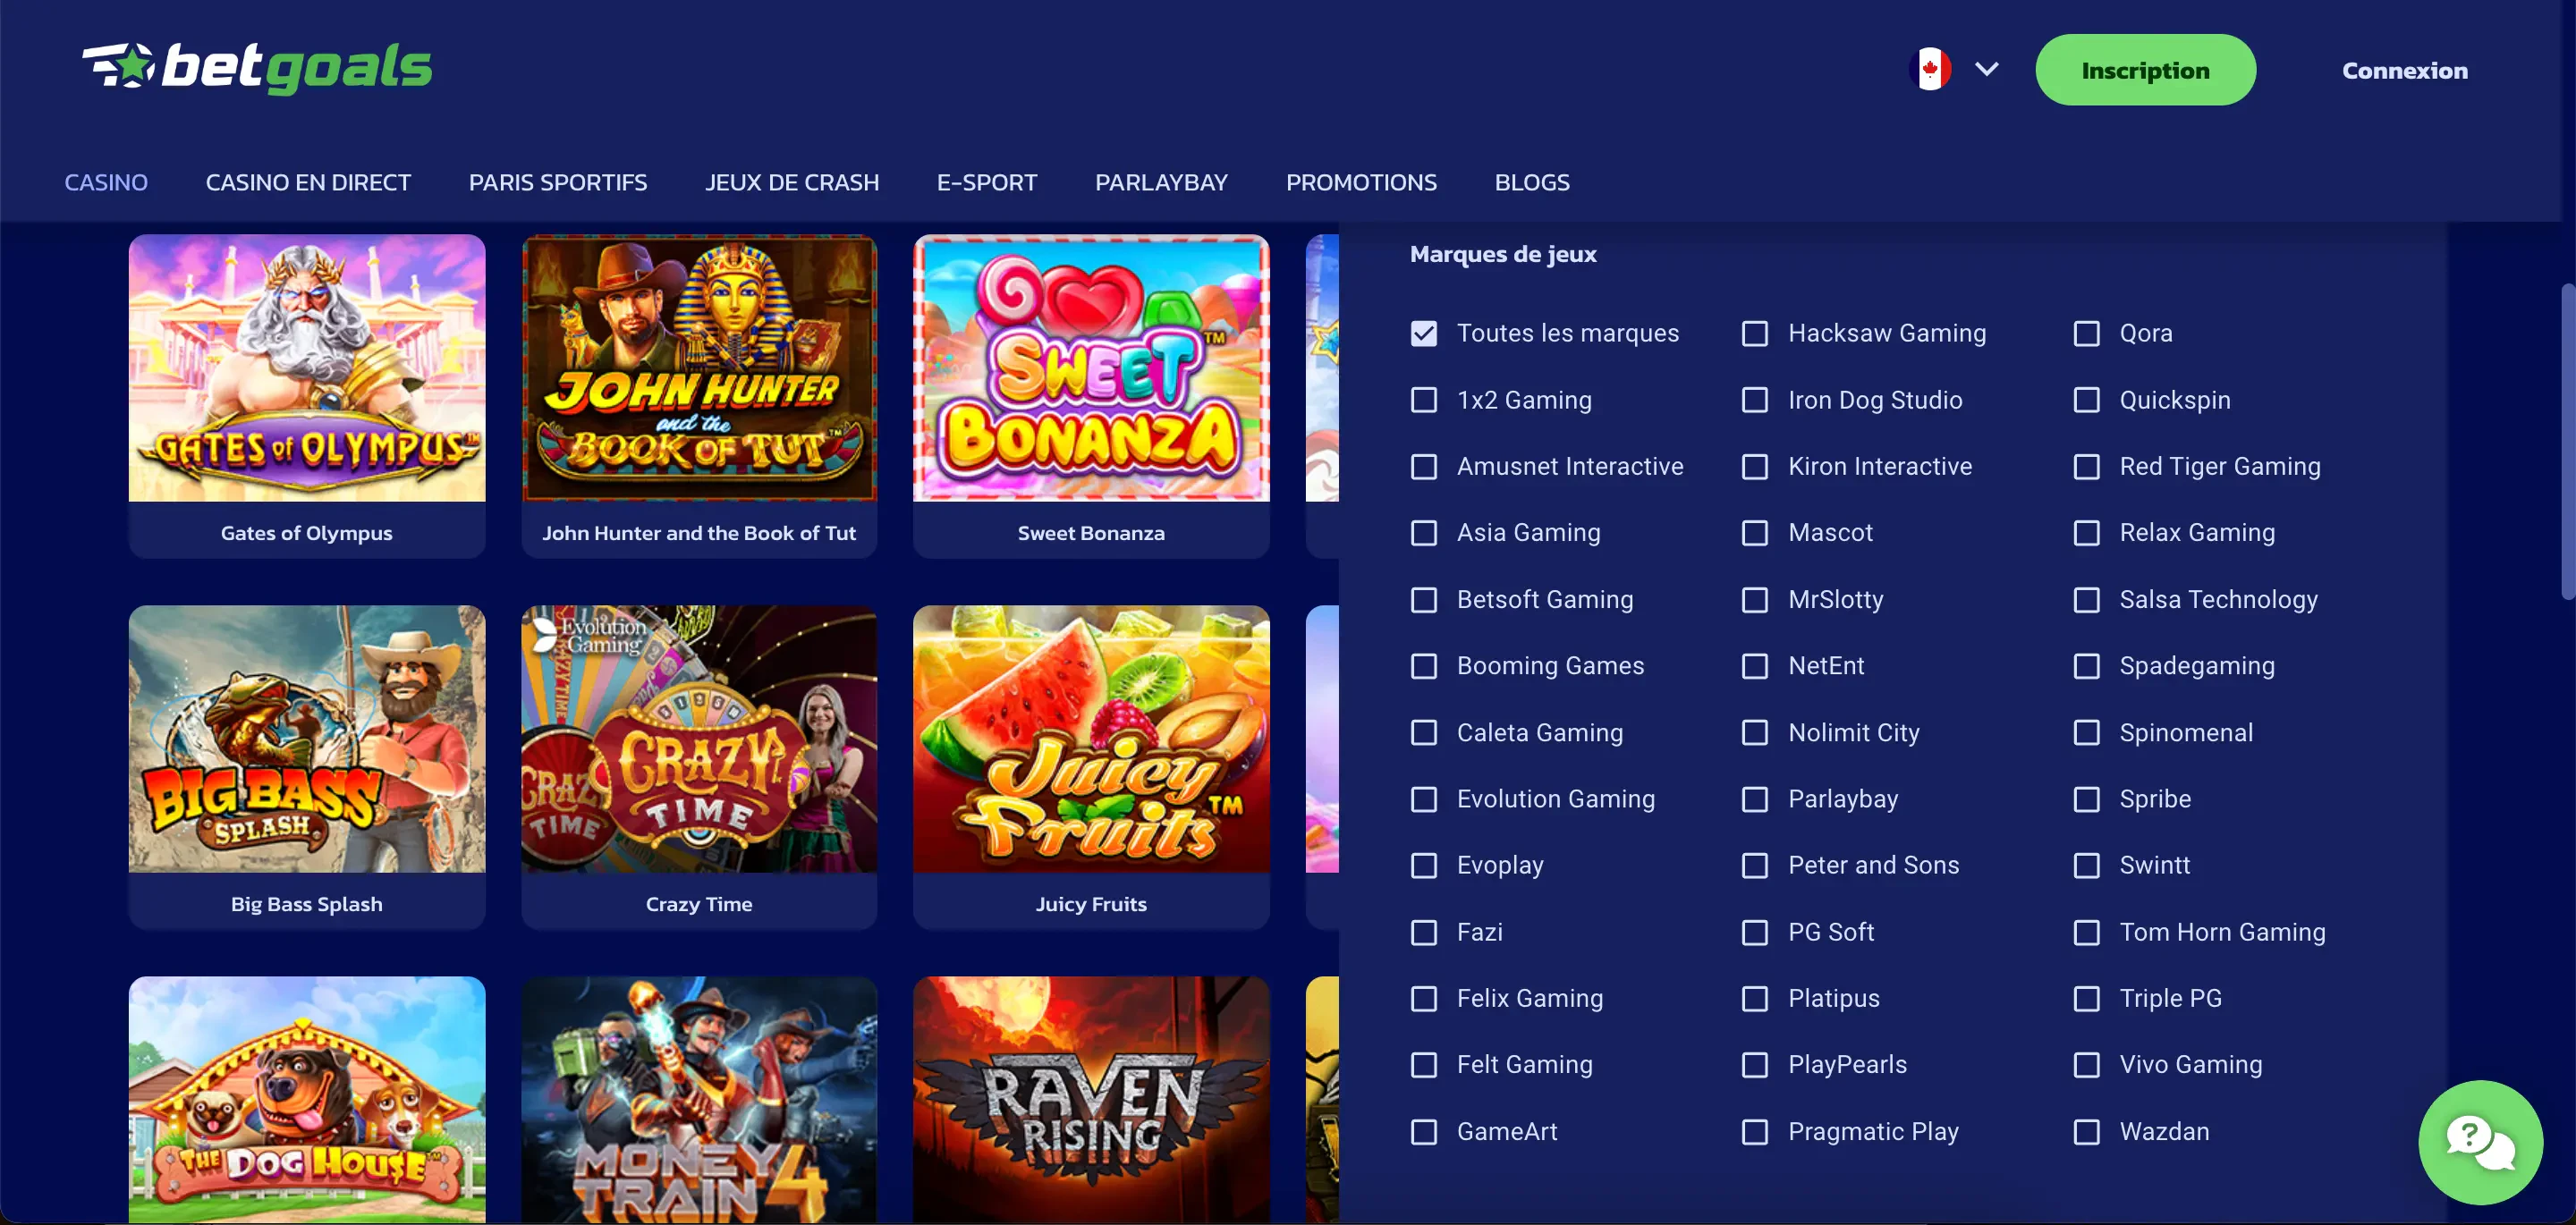
Task: Click the Connexion link
Action: click(2404, 70)
